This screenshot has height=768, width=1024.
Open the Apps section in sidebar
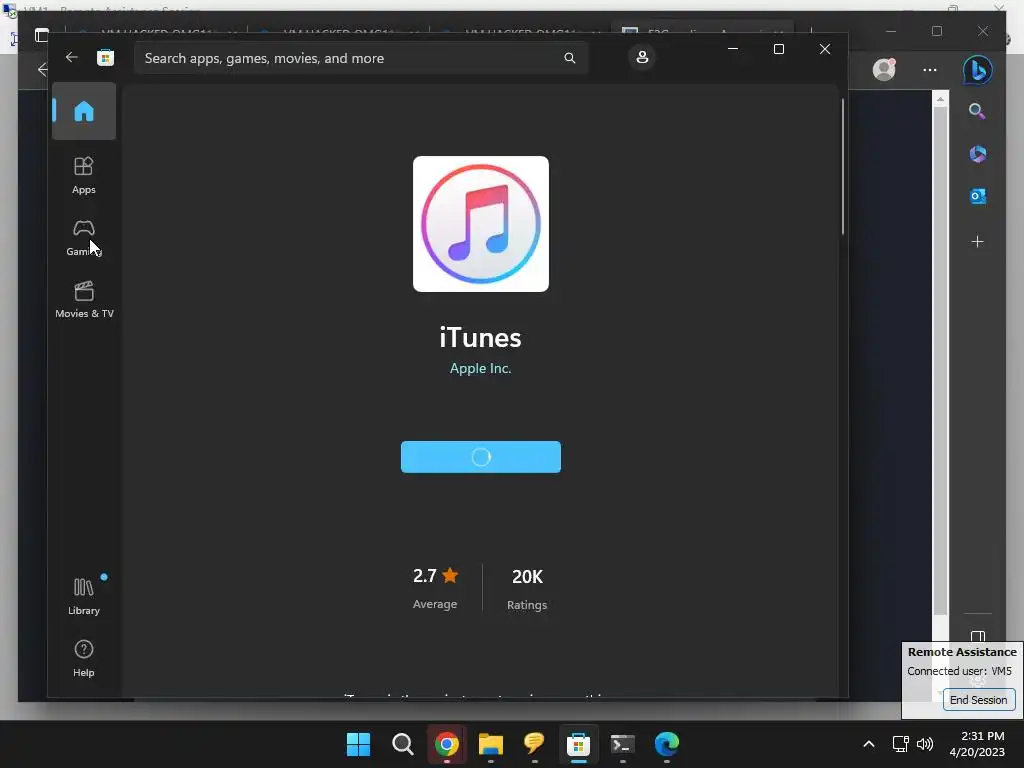coord(84,175)
